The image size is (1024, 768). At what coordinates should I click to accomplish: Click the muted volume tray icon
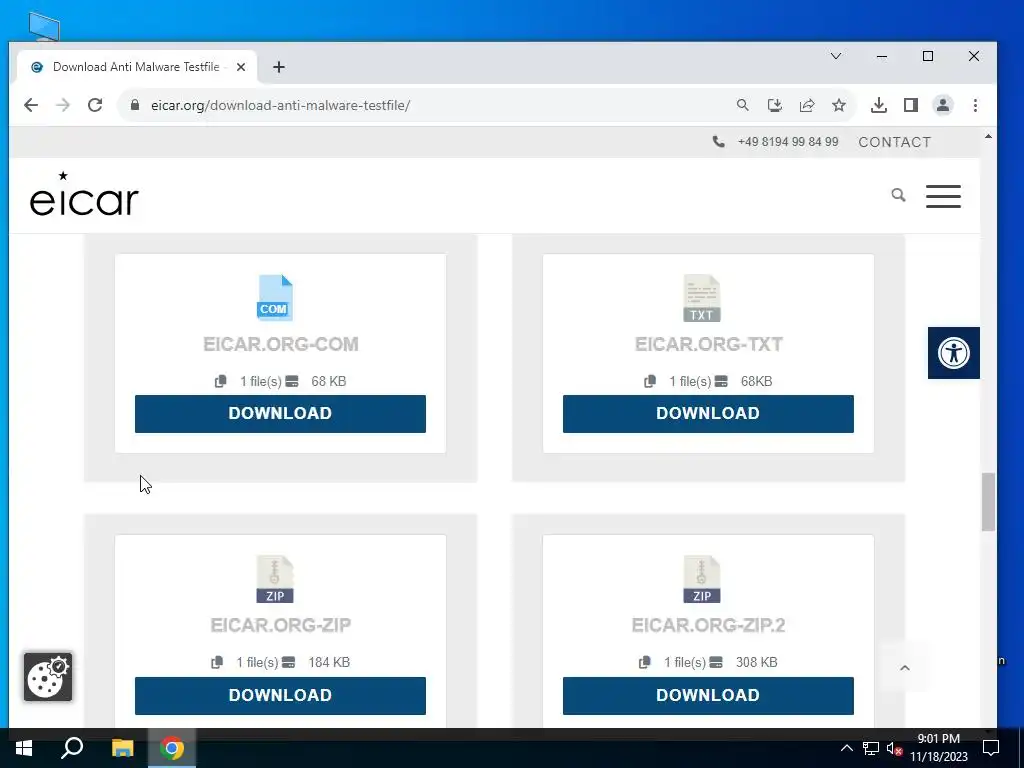894,748
